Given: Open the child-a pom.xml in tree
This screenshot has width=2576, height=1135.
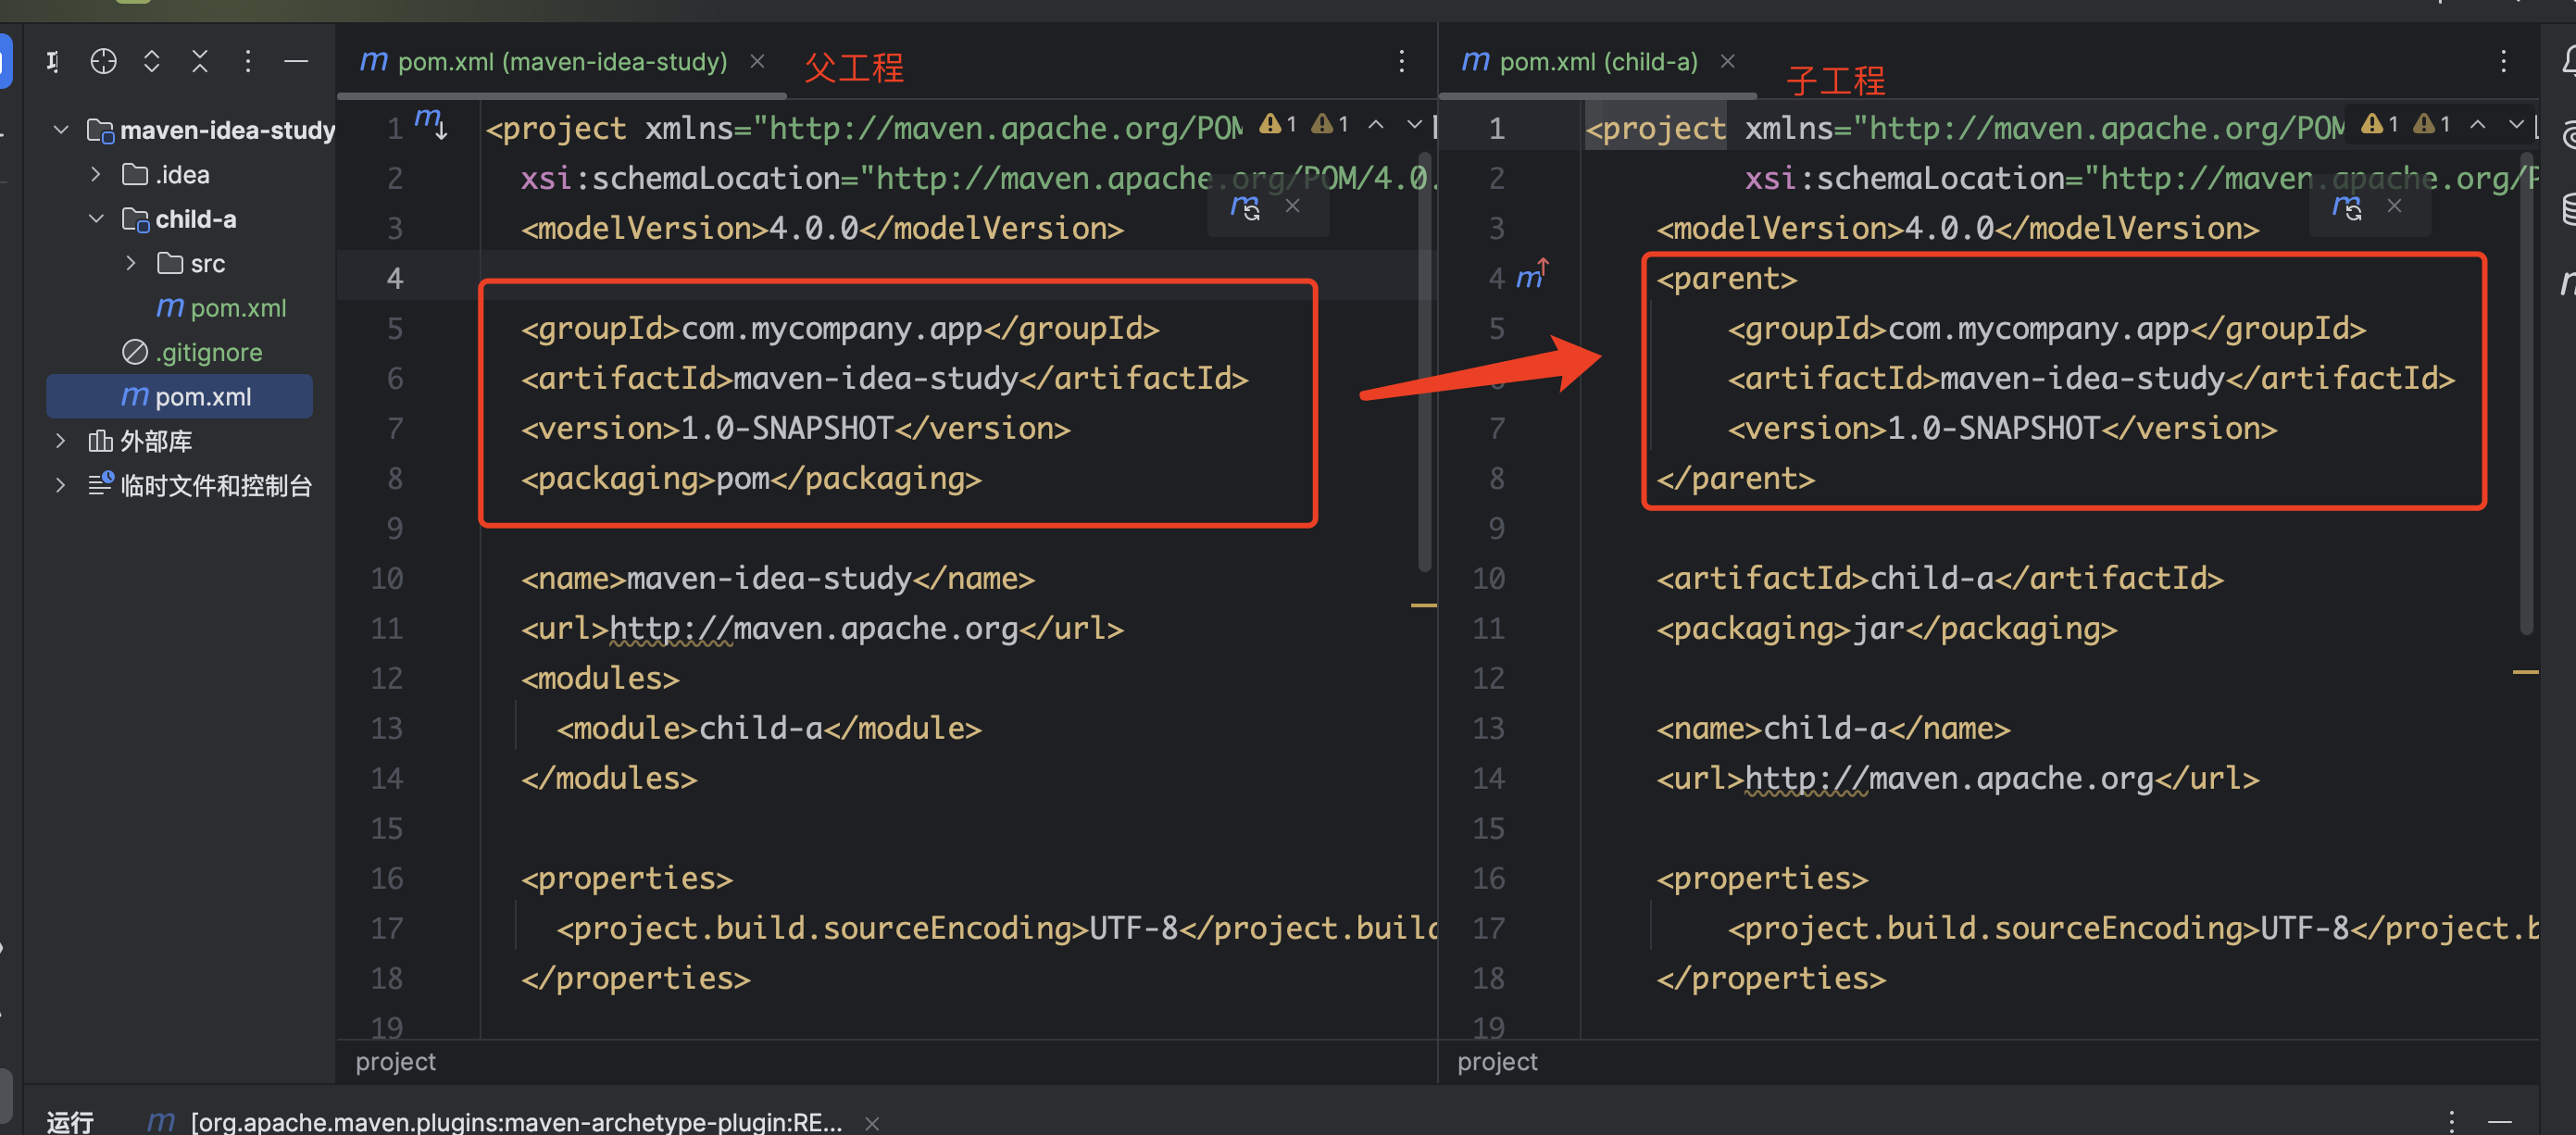Looking at the screenshot, I should [x=237, y=308].
